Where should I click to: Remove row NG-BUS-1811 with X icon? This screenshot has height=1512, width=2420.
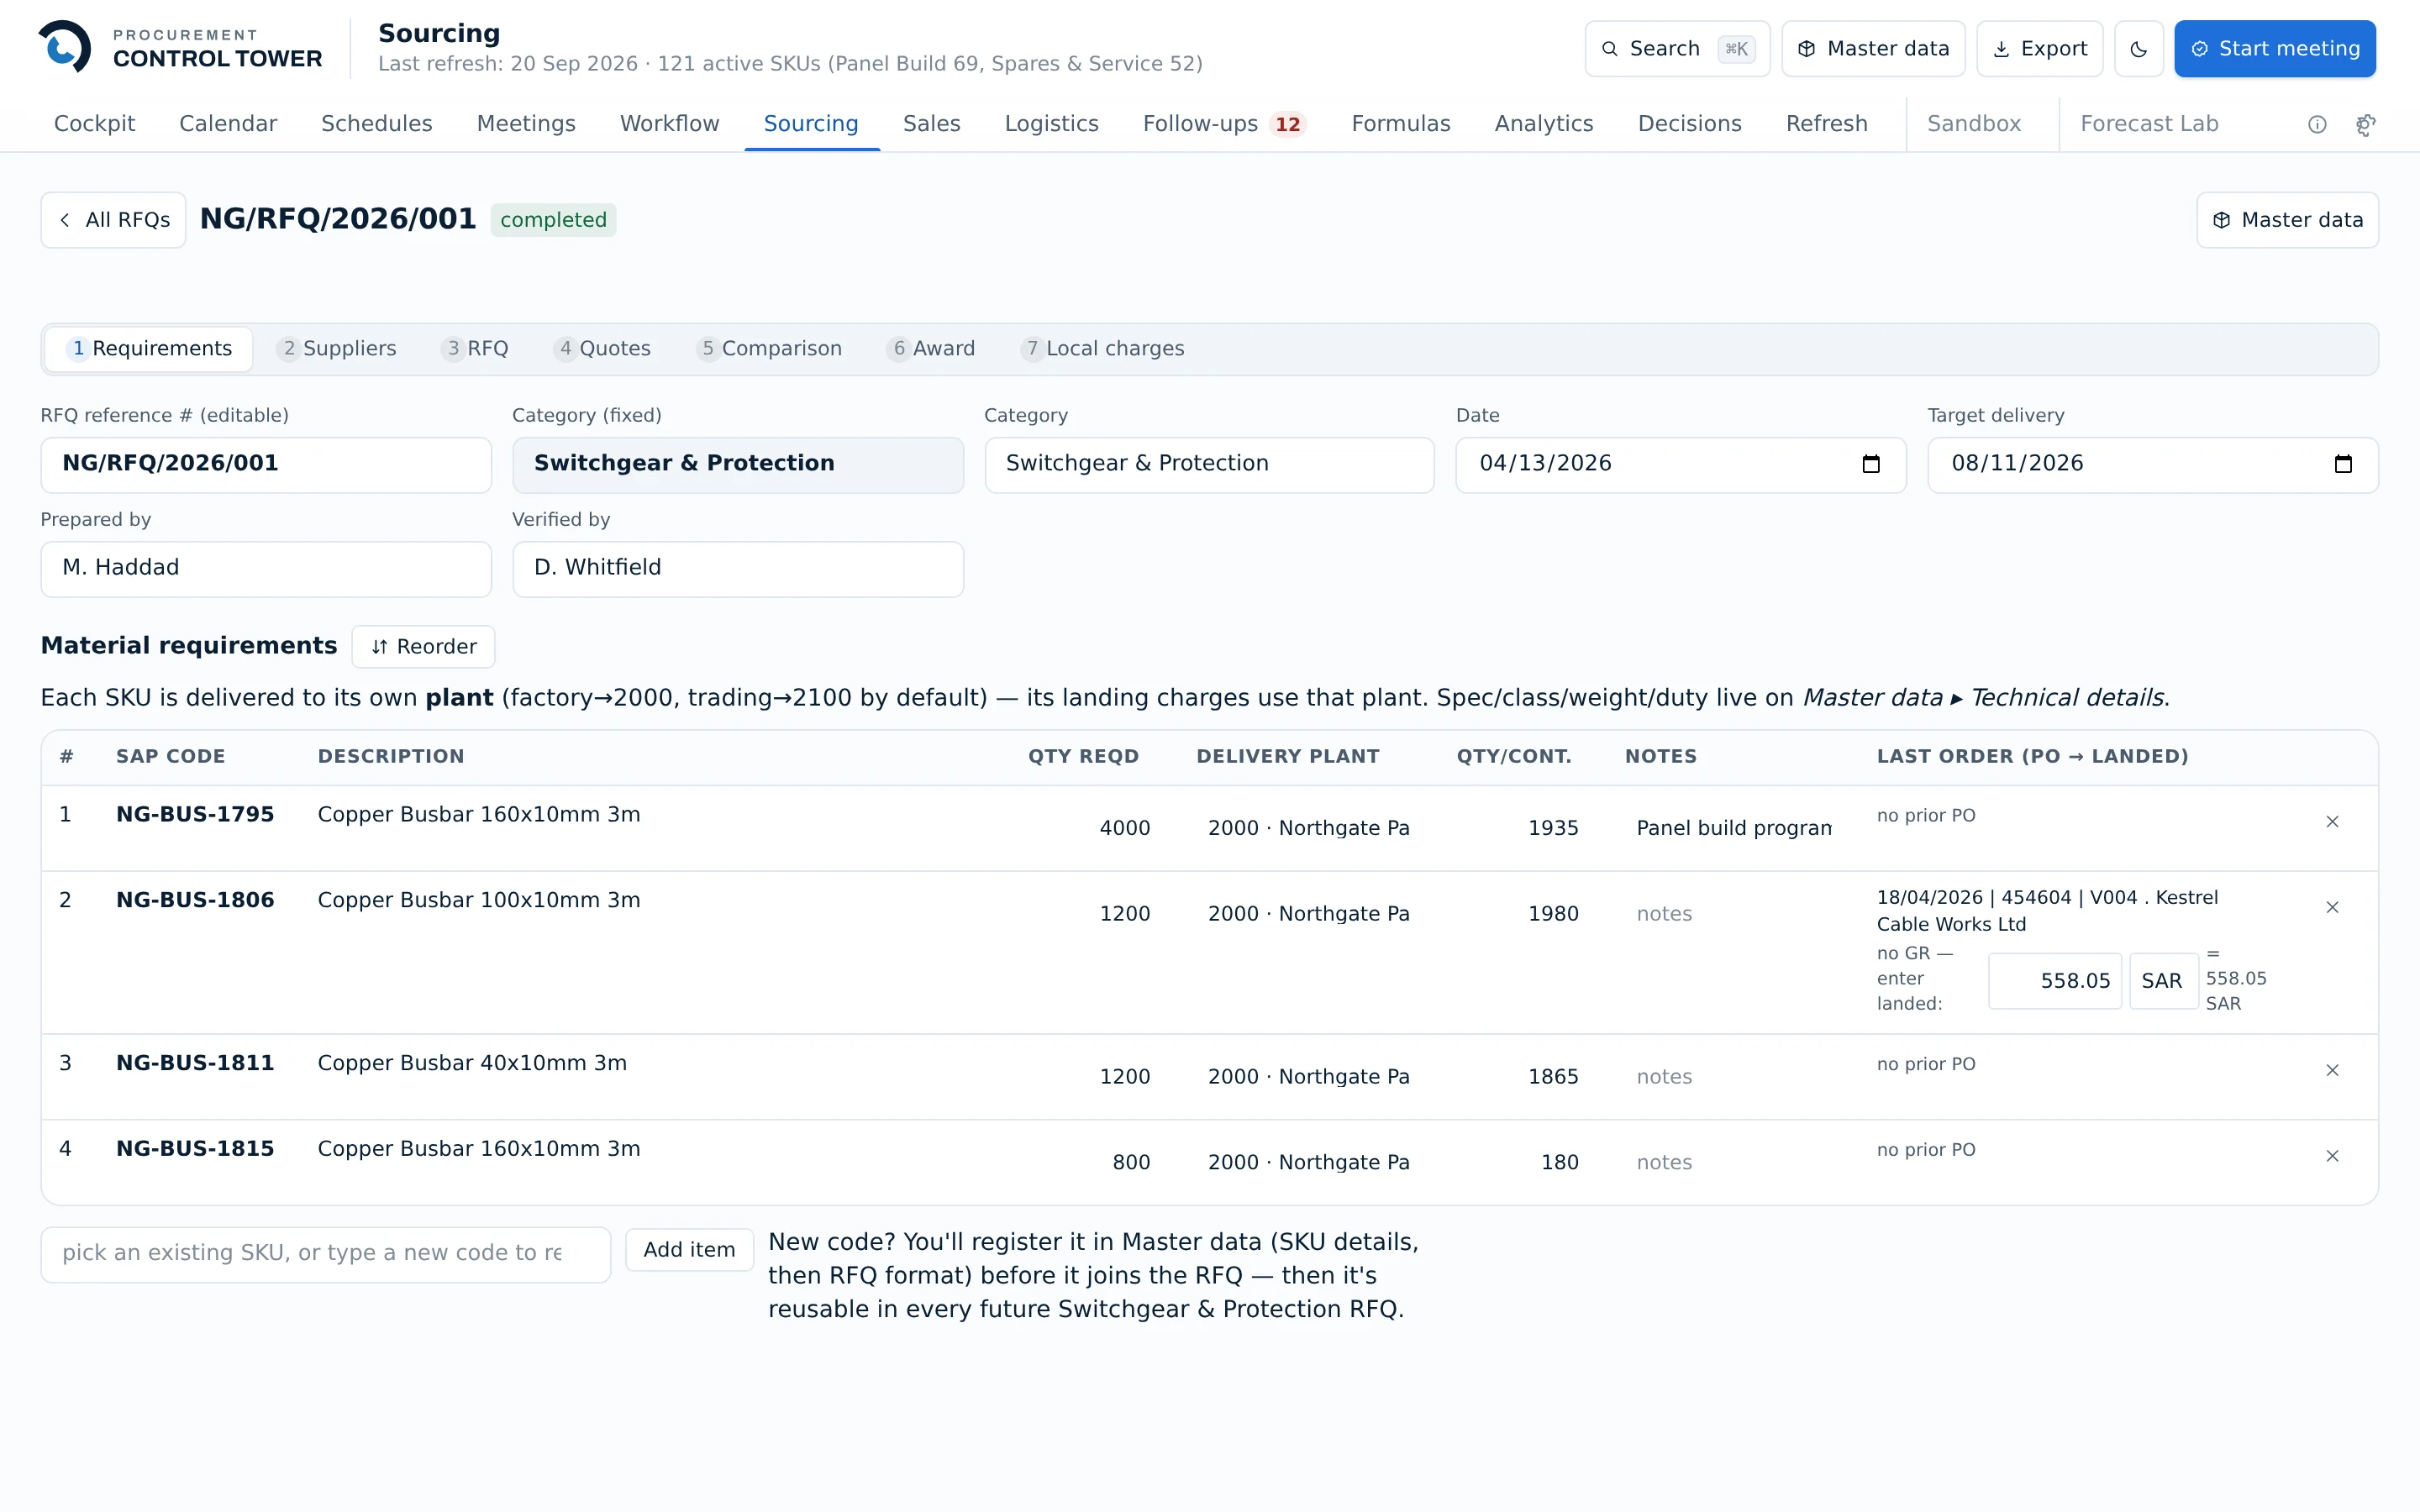click(x=2332, y=1071)
